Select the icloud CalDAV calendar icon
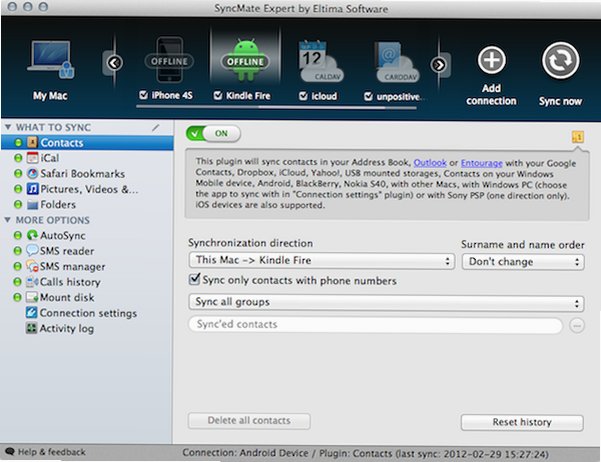601x462 pixels. [320, 61]
